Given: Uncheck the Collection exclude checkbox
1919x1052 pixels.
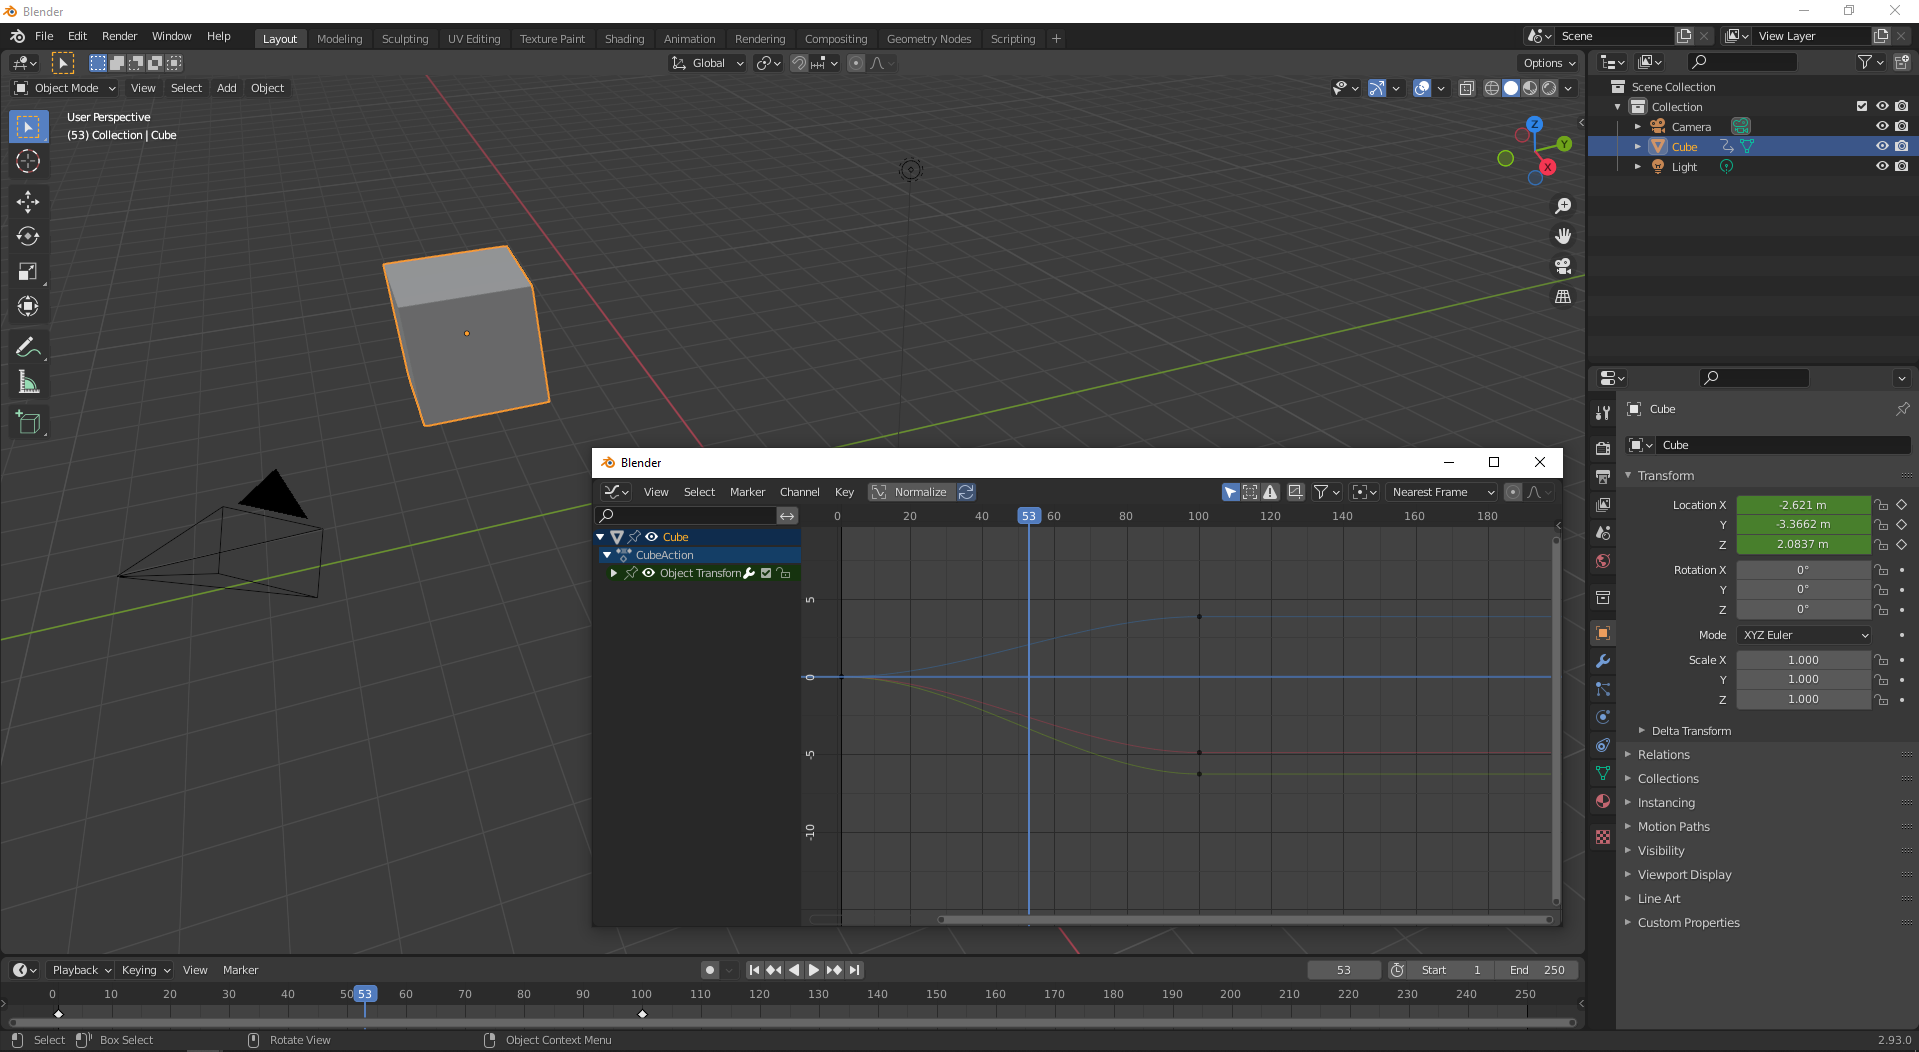Looking at the screenshot, I should coord(1862,106).
